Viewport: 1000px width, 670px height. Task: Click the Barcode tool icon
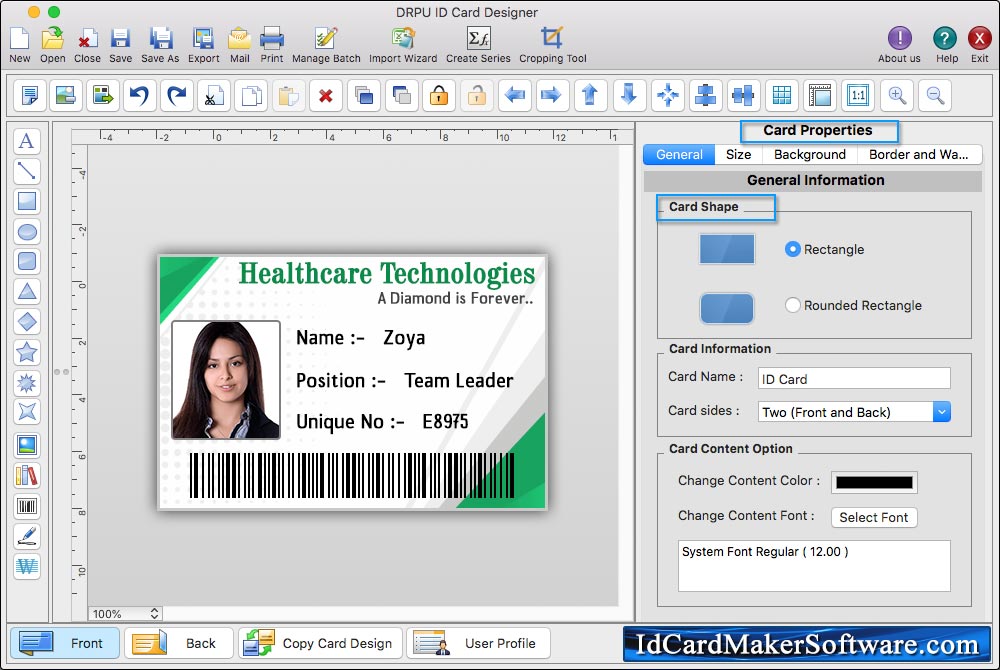[x=27, y=506]
